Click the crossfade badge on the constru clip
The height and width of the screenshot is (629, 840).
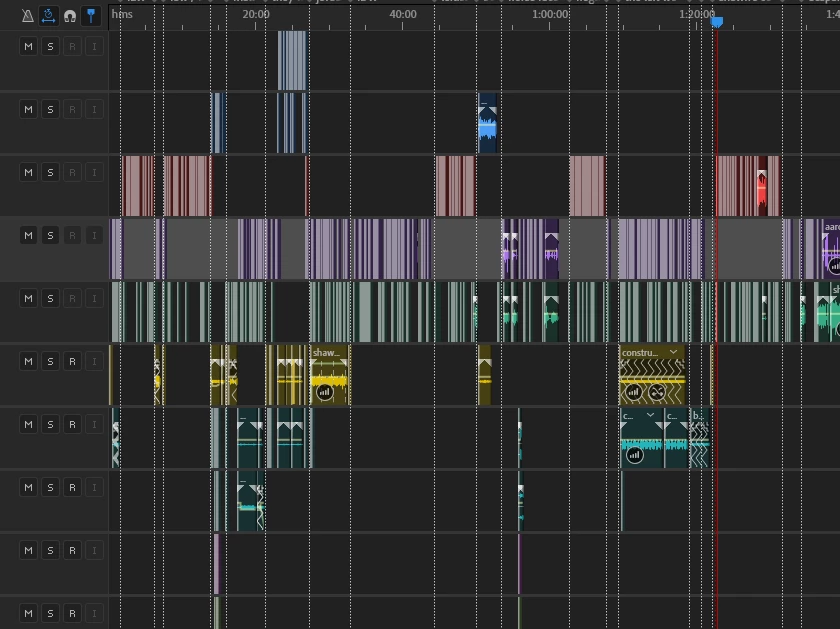657,392
